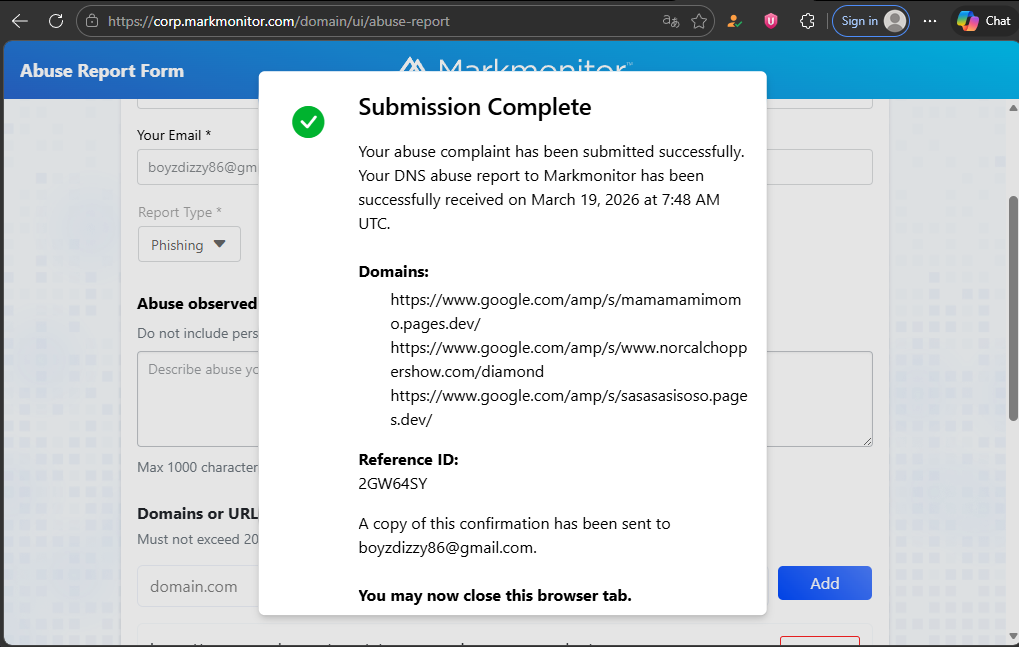Open the browser Extensions puzzle icon
1019x647 pixels.
[807, 21]
